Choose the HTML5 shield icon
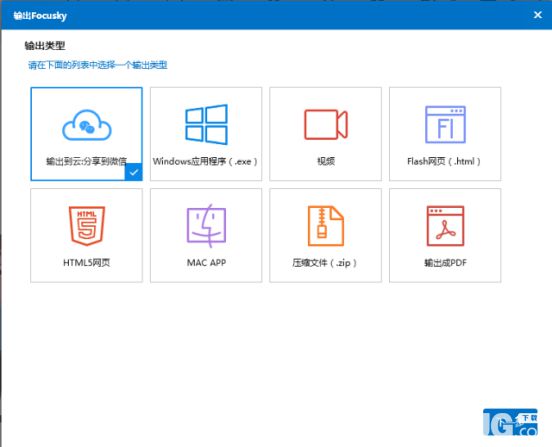552x447 pixels. coord(87,226)
